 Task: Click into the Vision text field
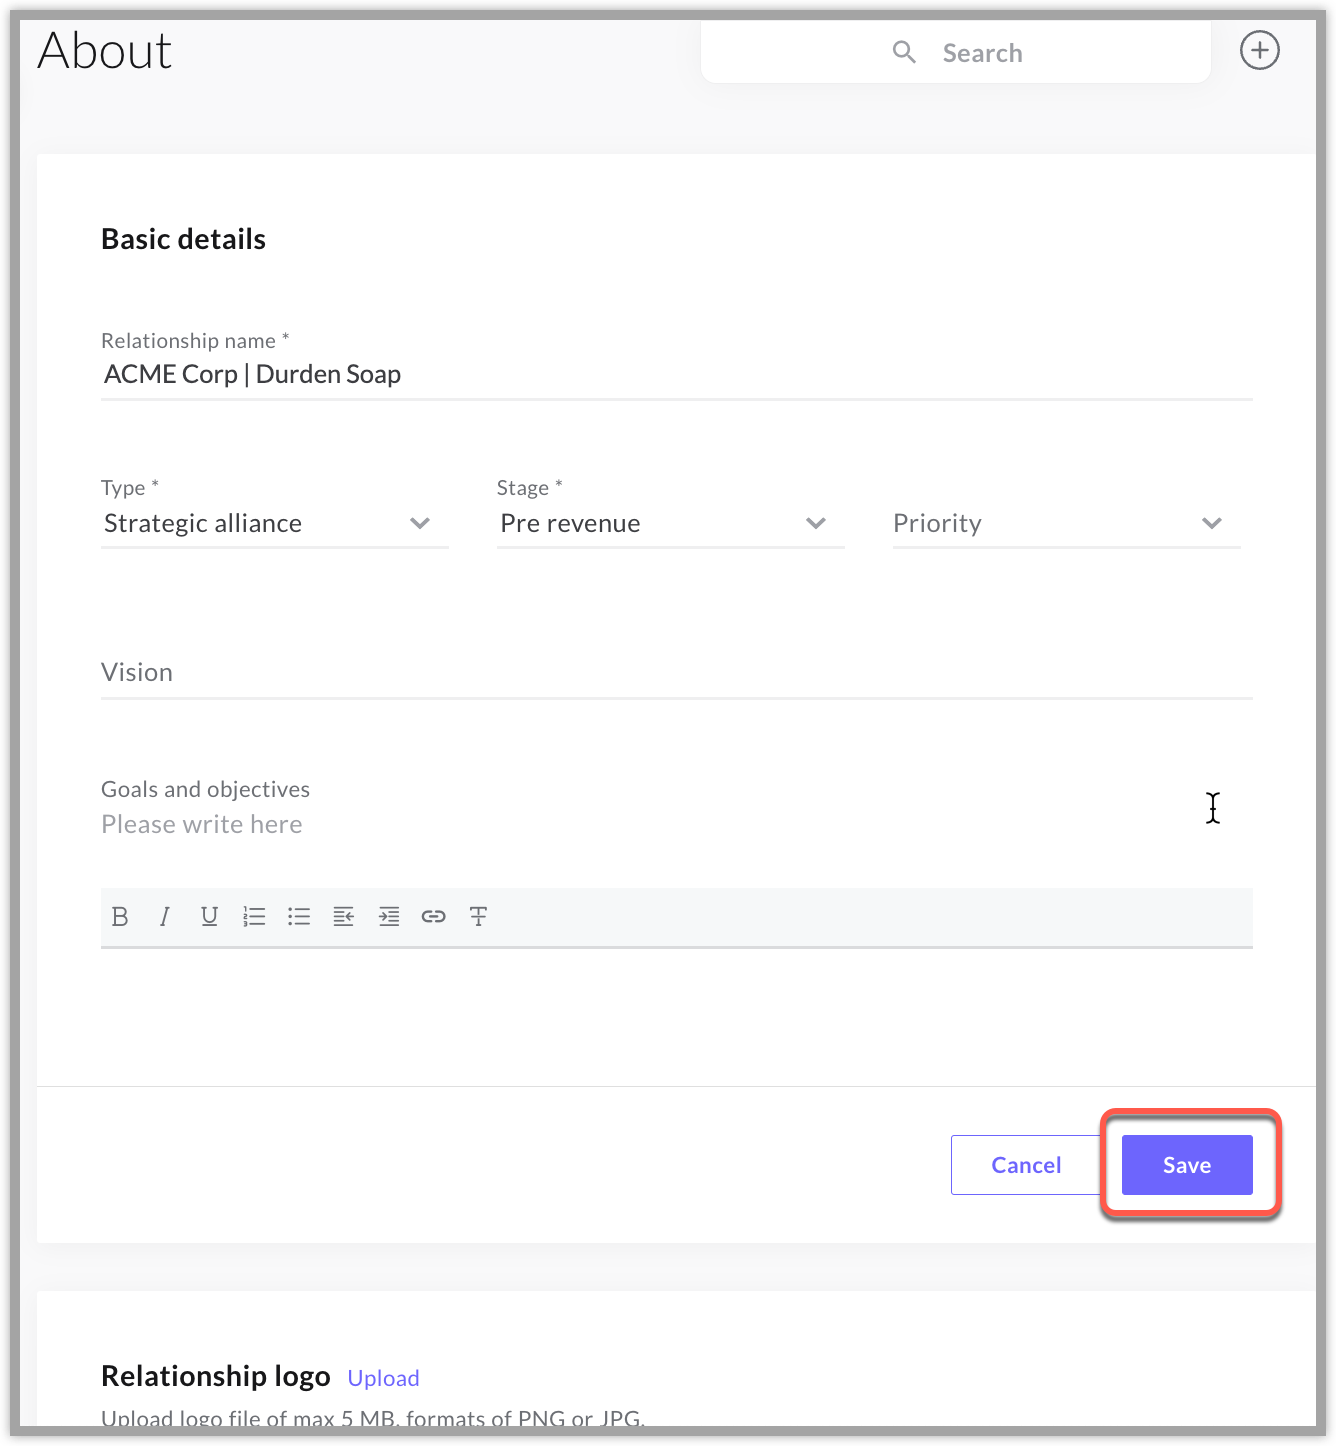click(677, 673)
